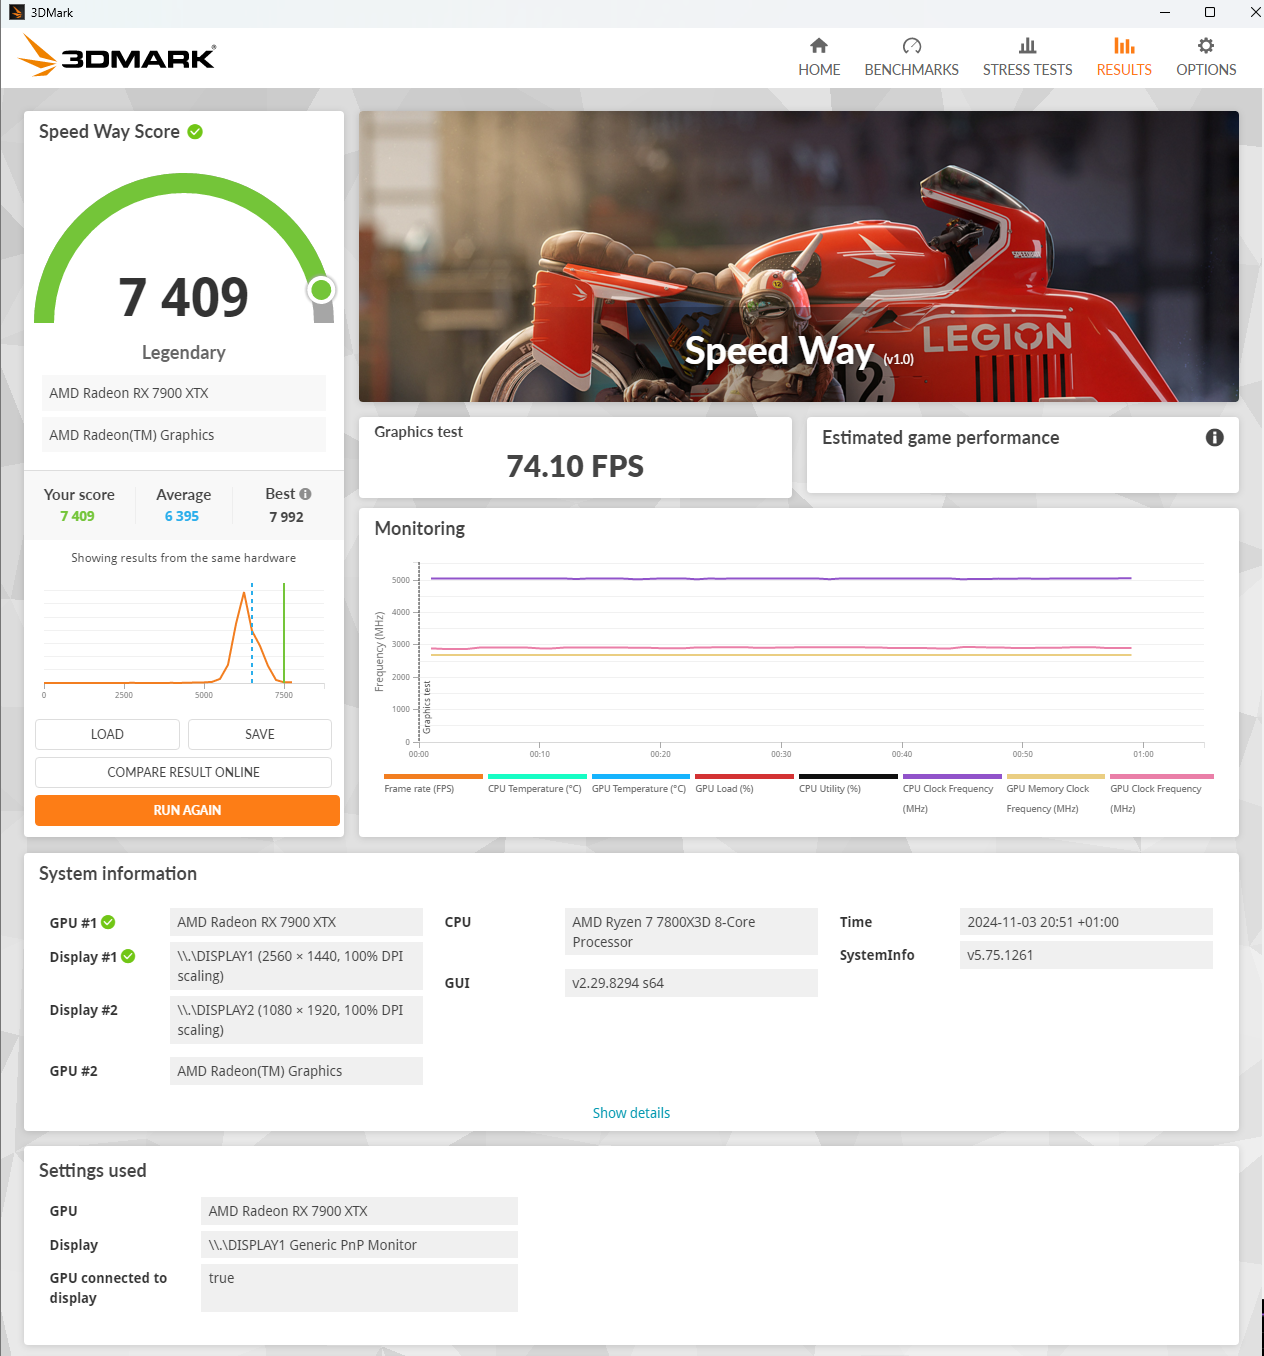Click the DISPLAY2 1080 × 1920 field

pos(296,1020)
